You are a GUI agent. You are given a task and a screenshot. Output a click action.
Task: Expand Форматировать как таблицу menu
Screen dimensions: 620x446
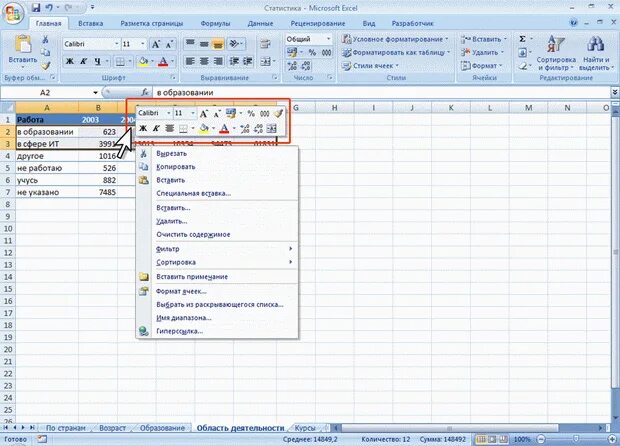pyautogui.click(x=396, y=52)
